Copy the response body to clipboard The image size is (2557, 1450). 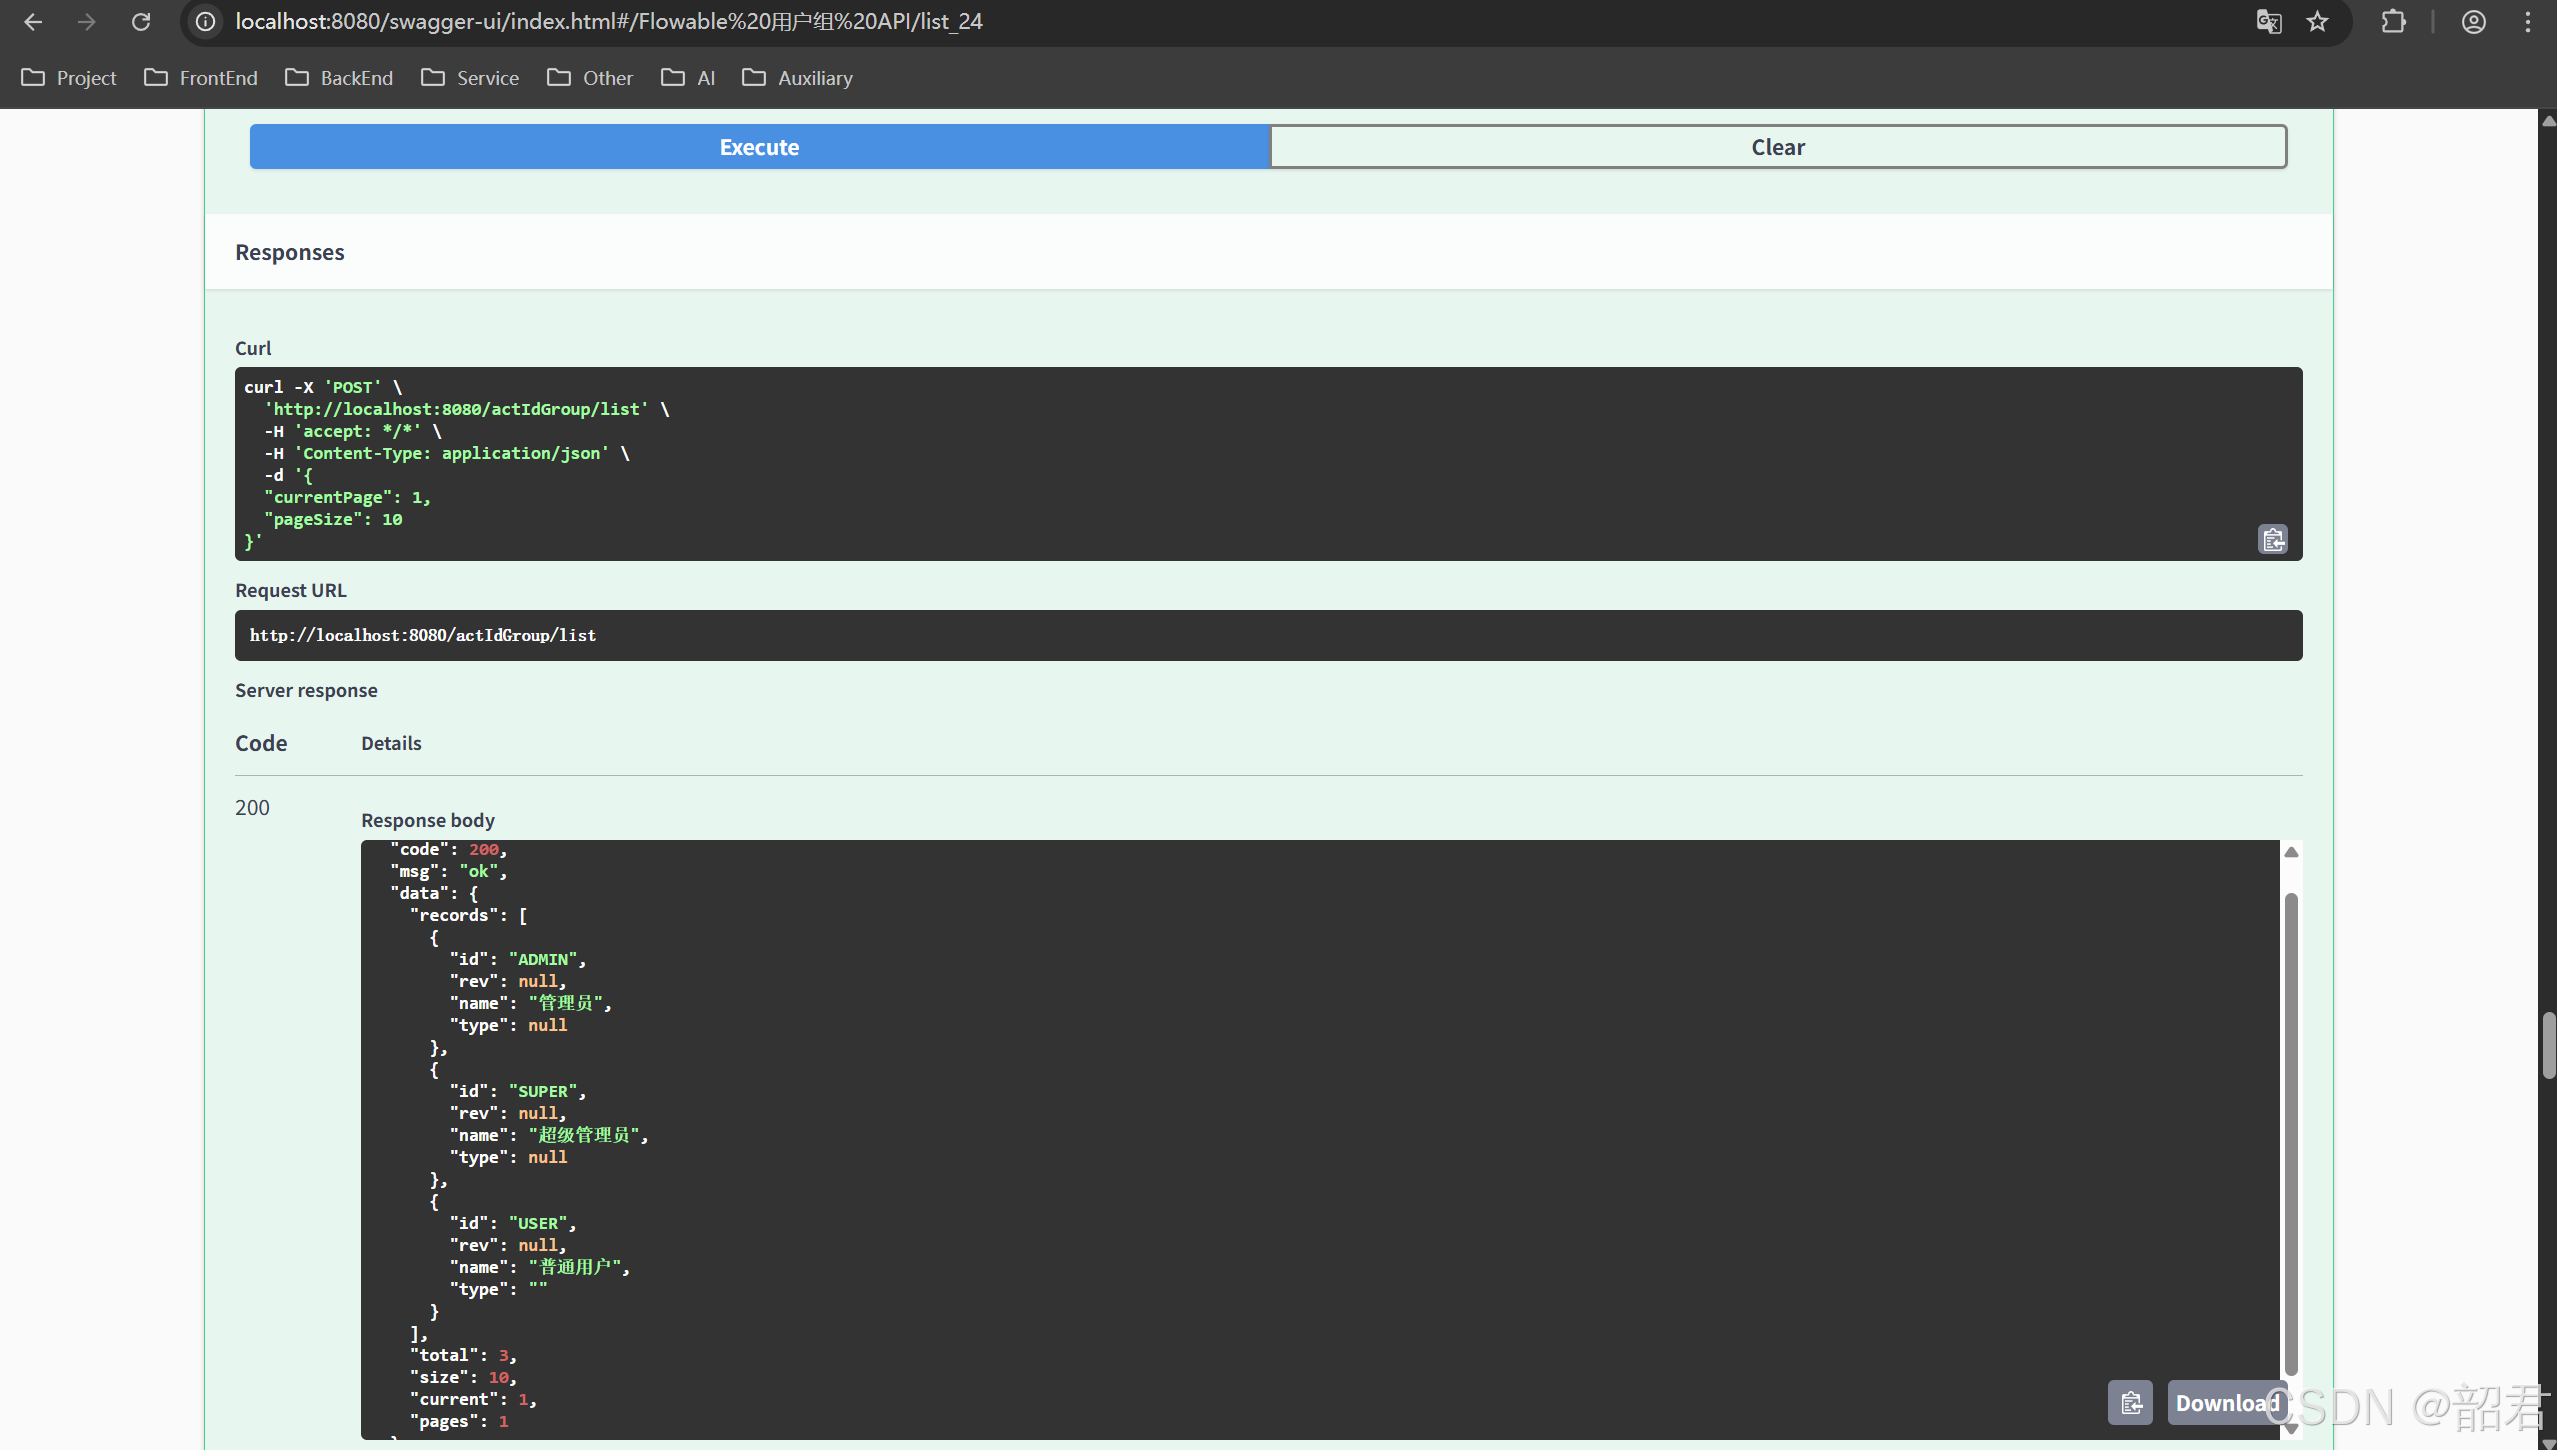click(x=2130, y=1403)
